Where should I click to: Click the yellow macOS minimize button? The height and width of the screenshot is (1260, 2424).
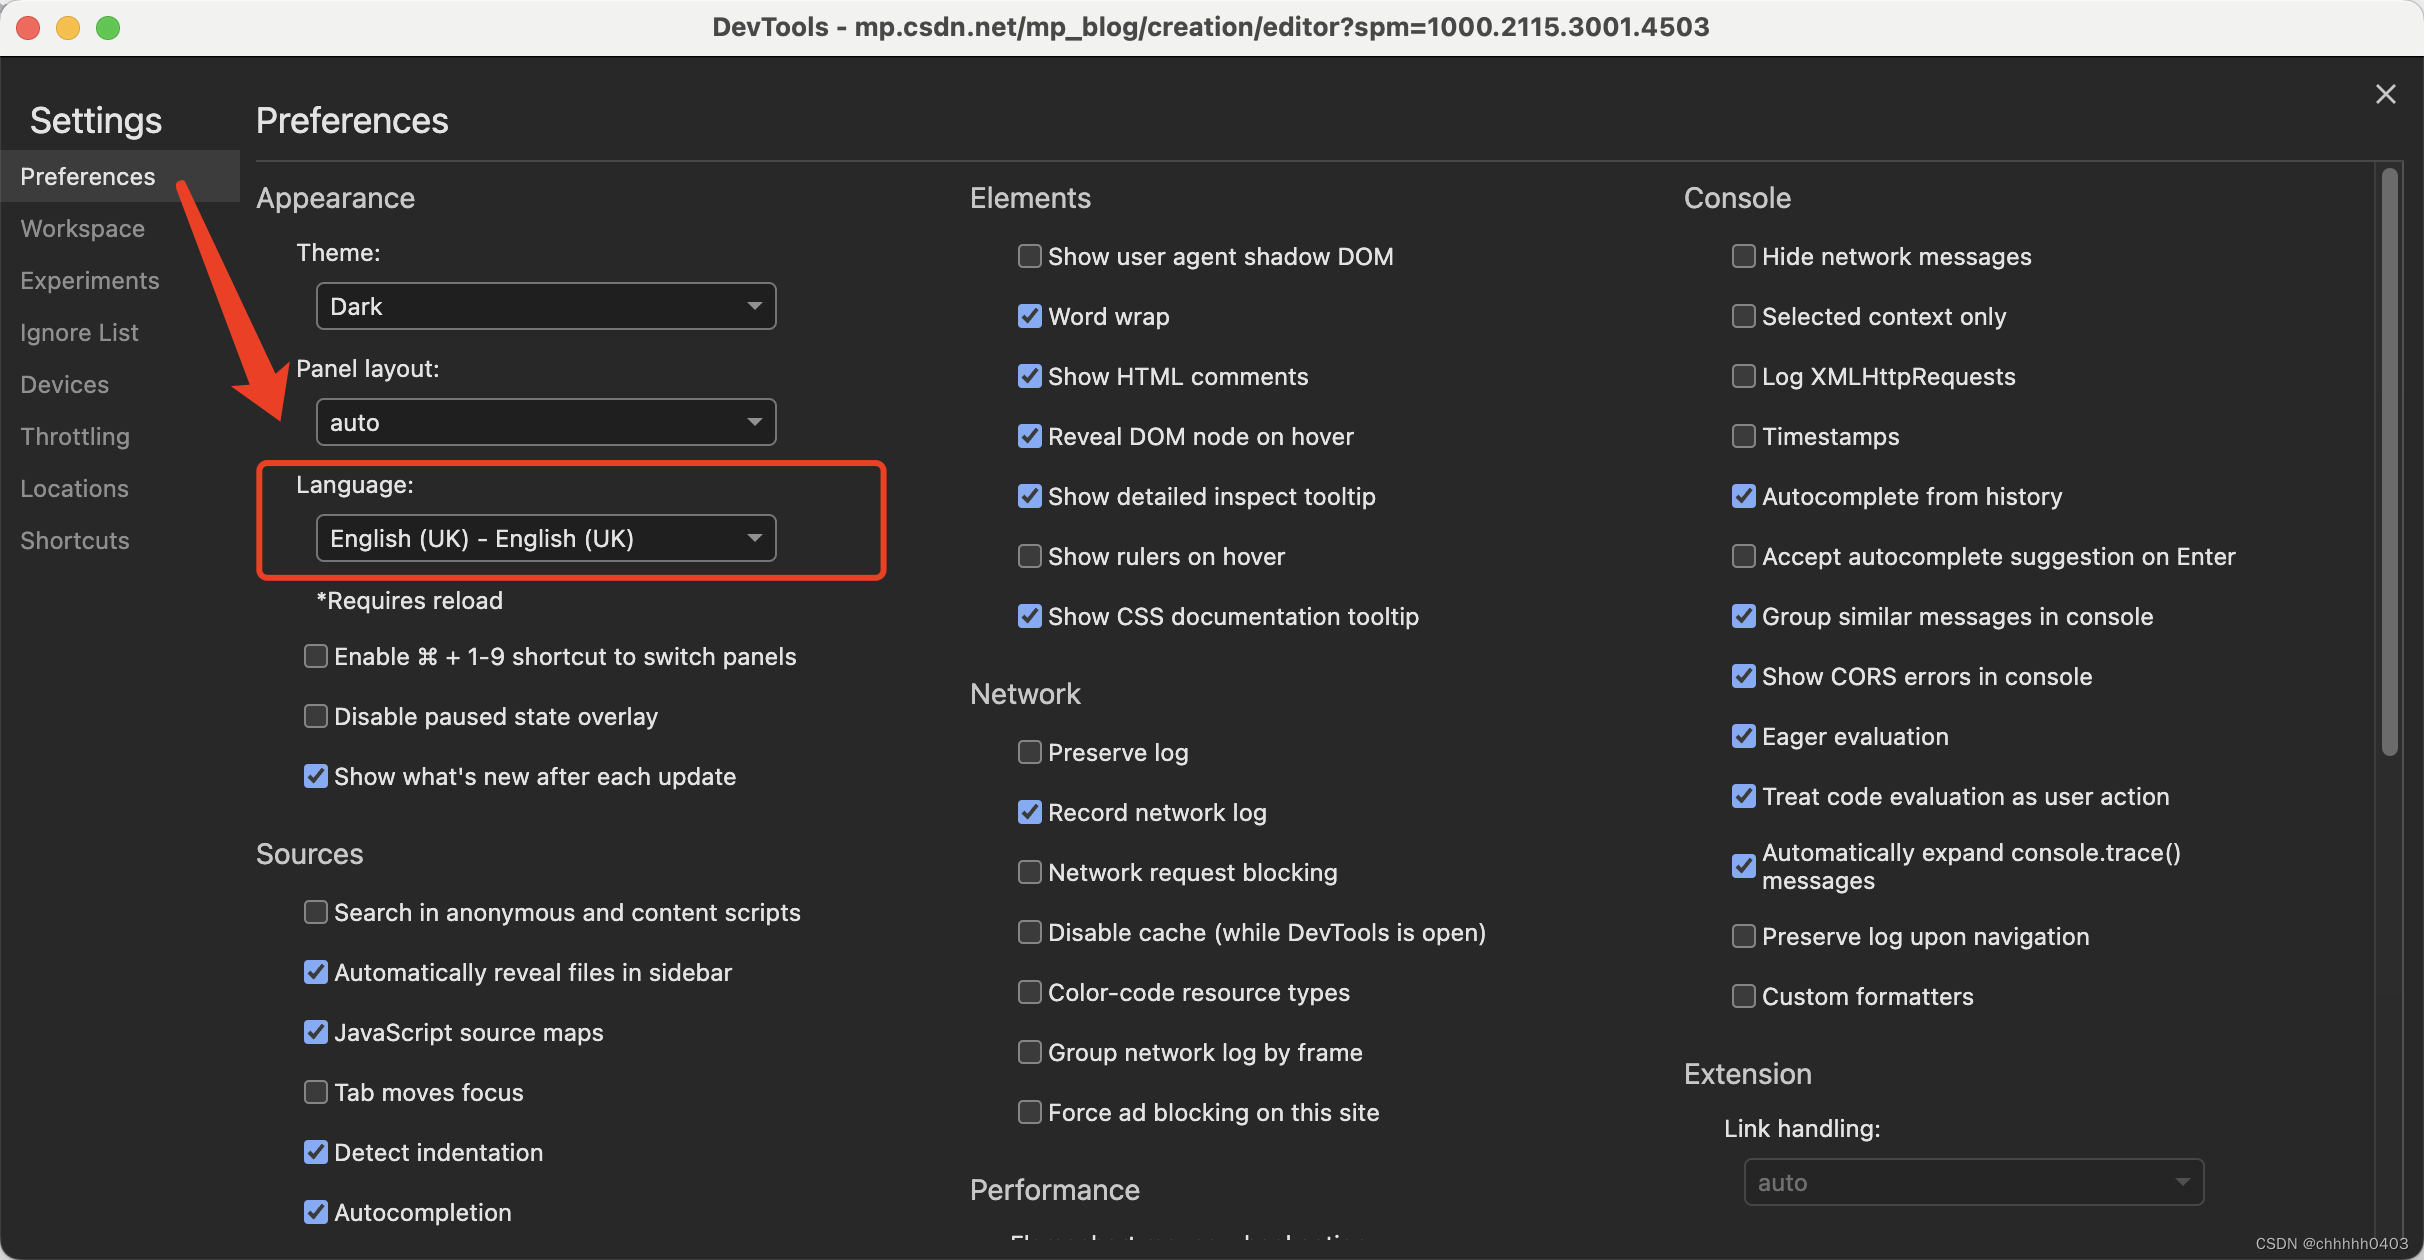click(x=68, y=27)
